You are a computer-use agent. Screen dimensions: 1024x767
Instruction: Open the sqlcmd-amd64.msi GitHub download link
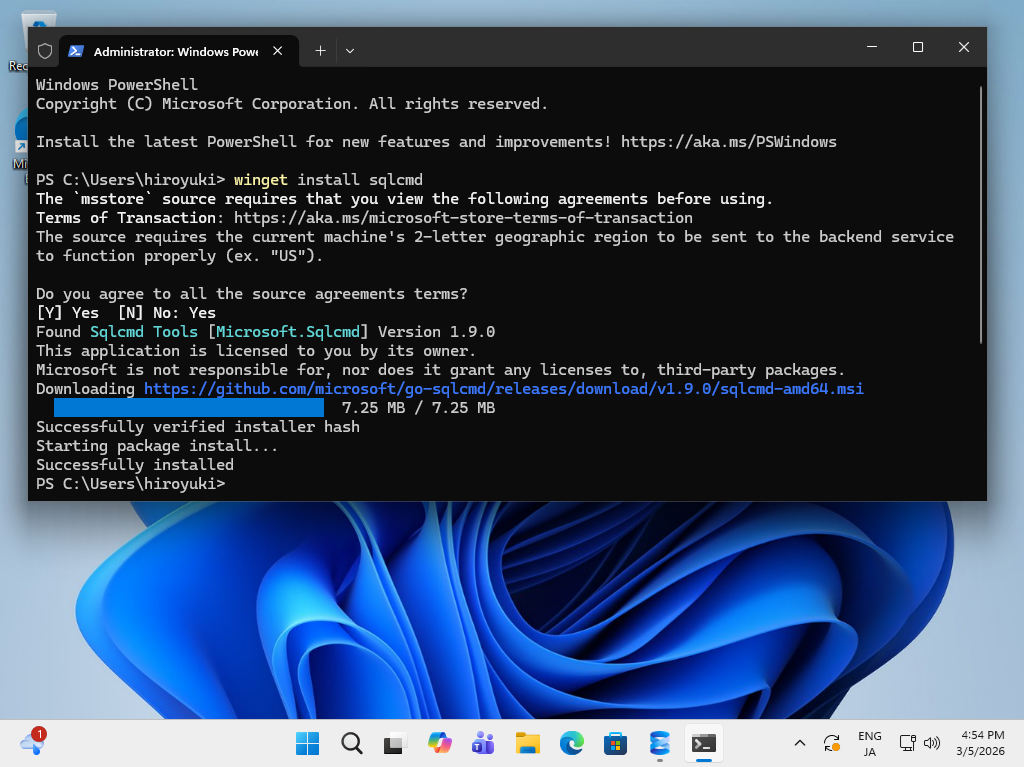tap(504, 389)
